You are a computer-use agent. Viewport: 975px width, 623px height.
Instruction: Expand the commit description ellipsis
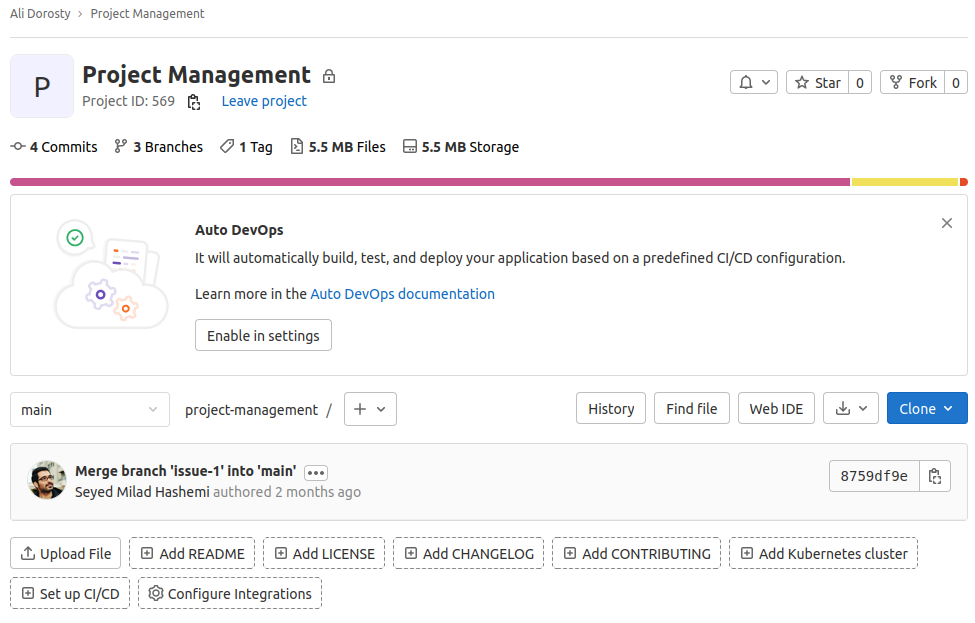click(316, 472)
